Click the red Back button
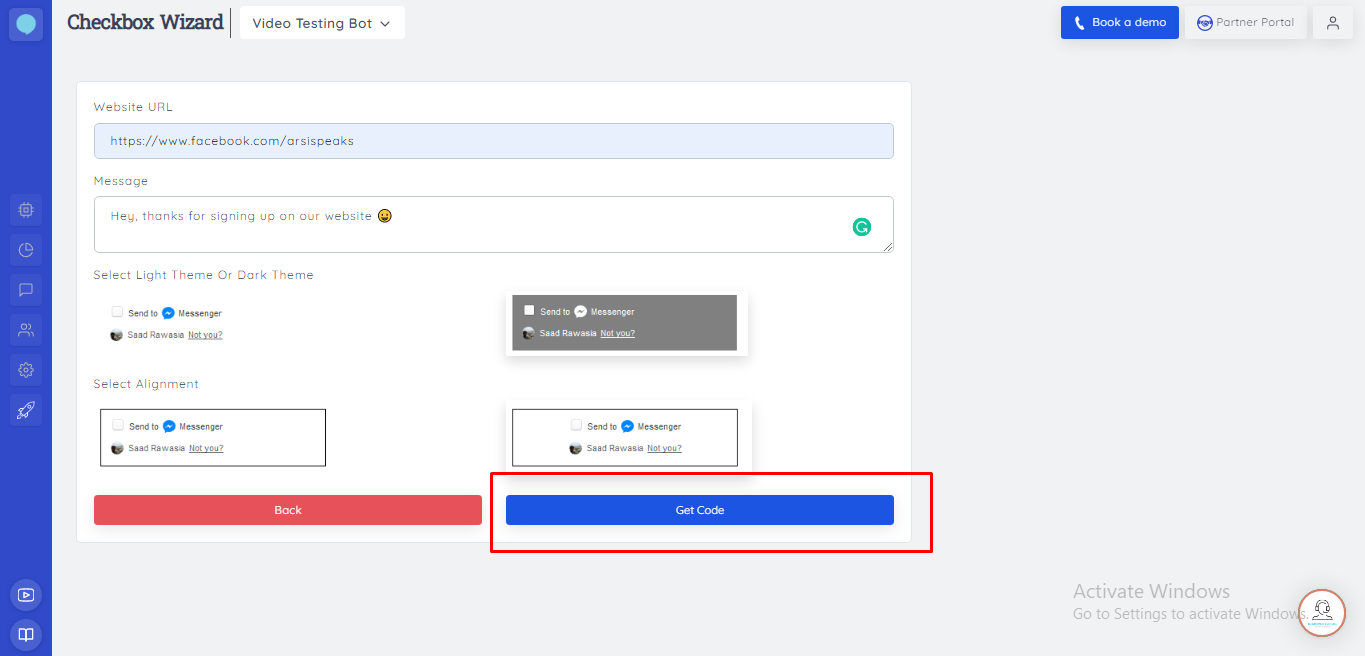The image size is (1365, 656). [x=288, y=510]
